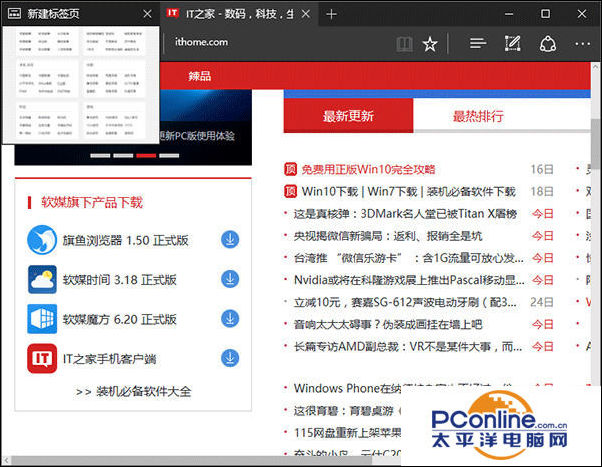Open a new tab with plus button

point(331,15)
